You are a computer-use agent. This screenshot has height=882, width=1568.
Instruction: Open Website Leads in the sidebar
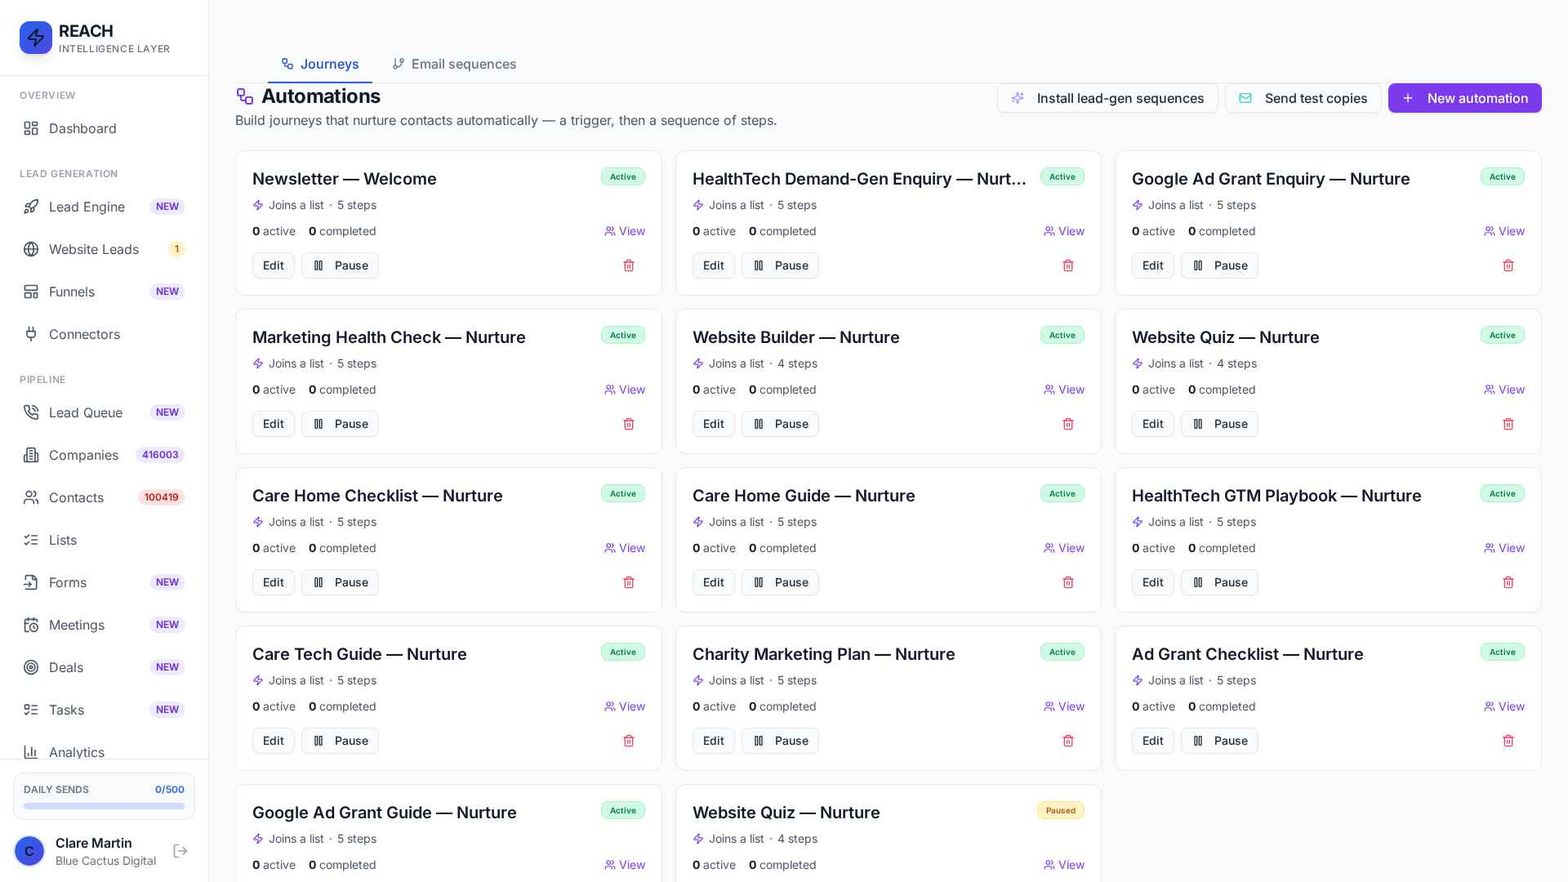[104, 249]
